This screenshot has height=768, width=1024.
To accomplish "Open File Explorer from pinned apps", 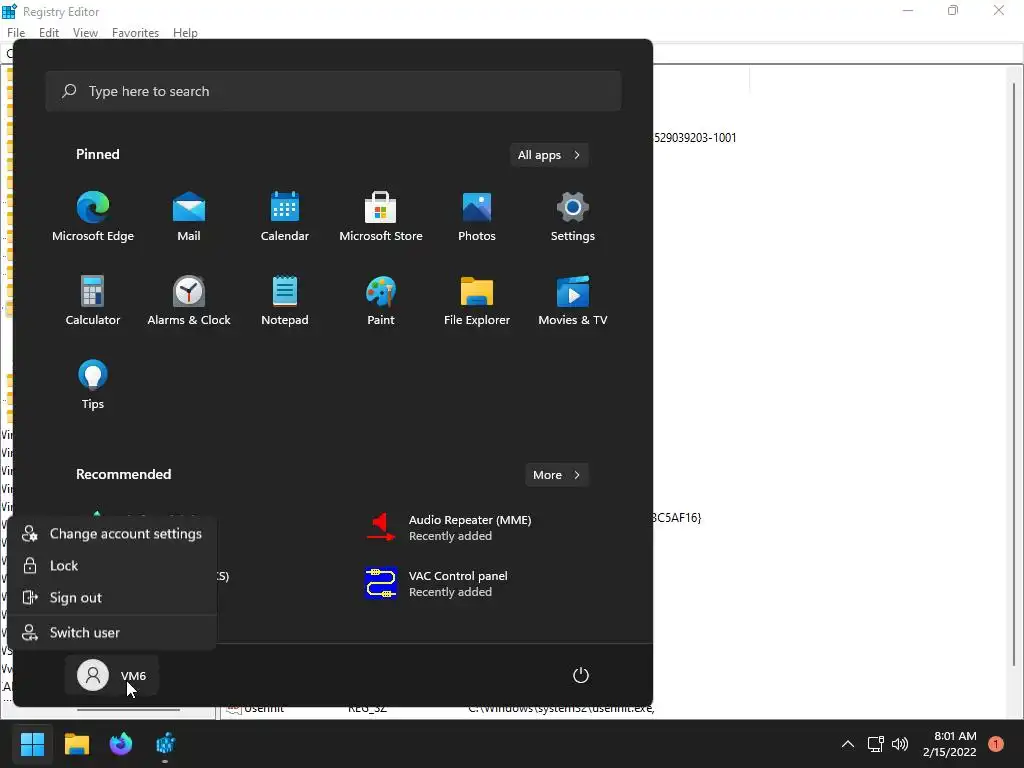I will click(x=477, y=300).
